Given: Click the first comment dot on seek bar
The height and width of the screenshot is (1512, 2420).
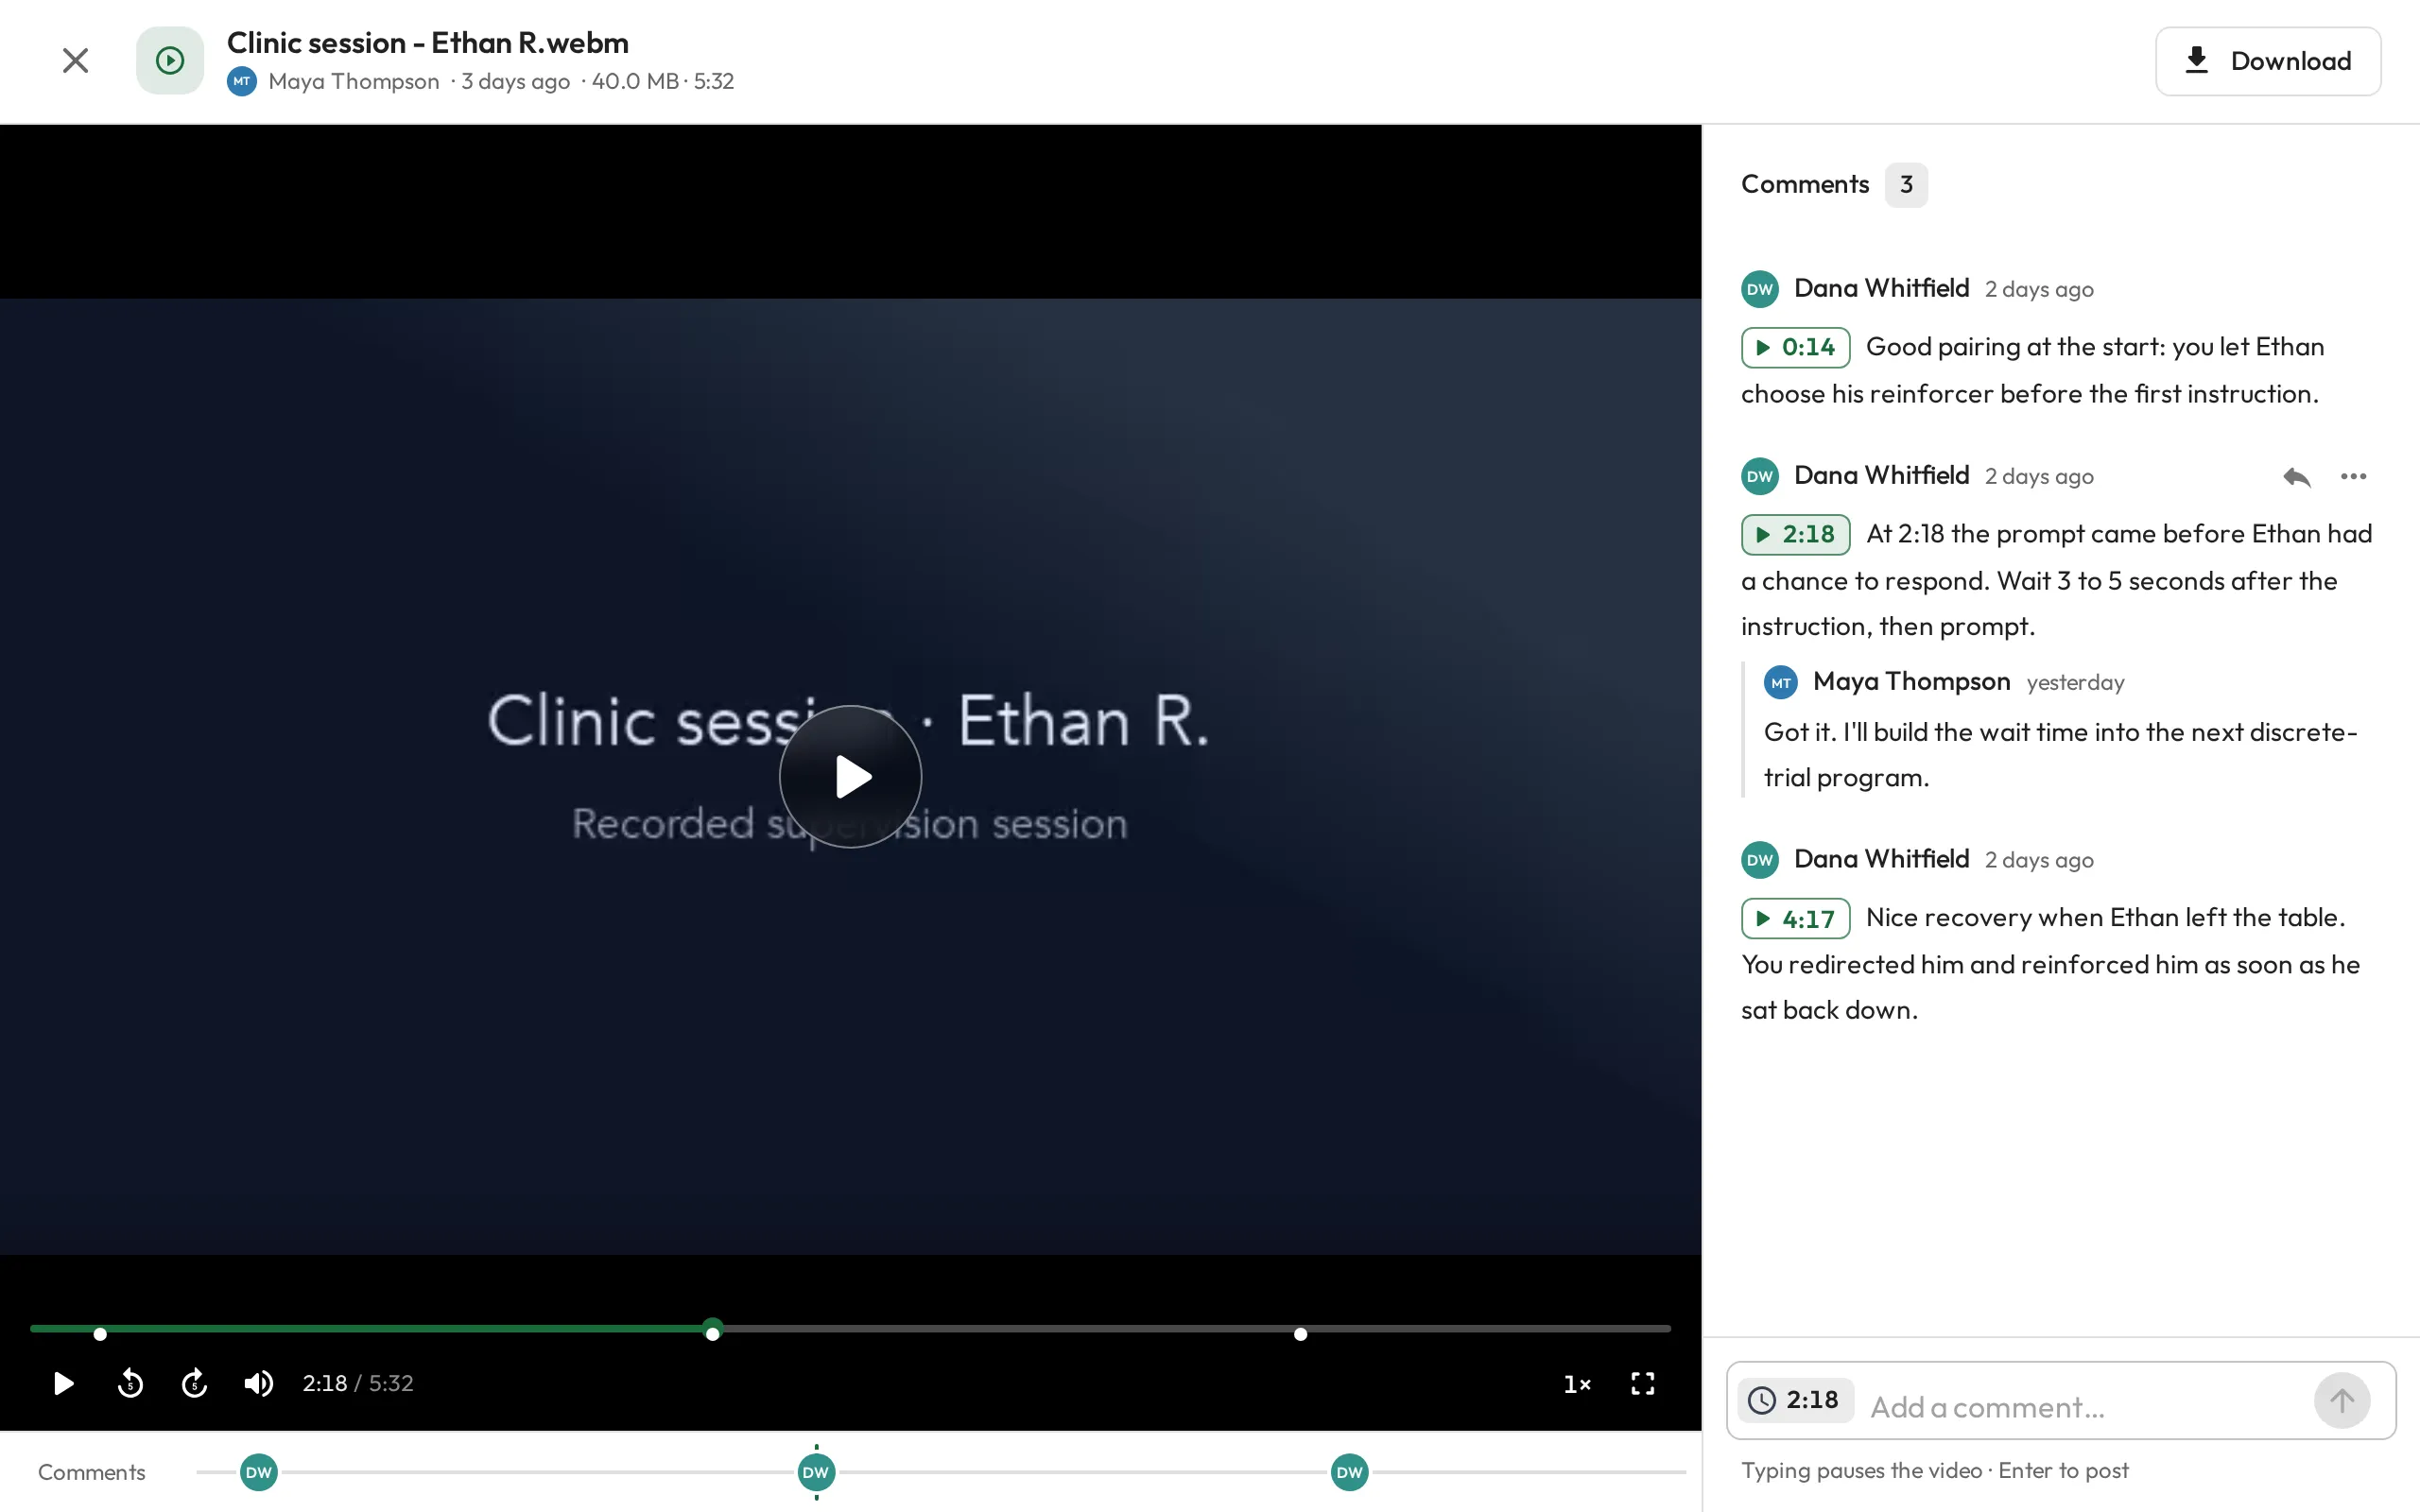Looking at the screenshot, I should pyautogui.click(x=100, y=1334).
